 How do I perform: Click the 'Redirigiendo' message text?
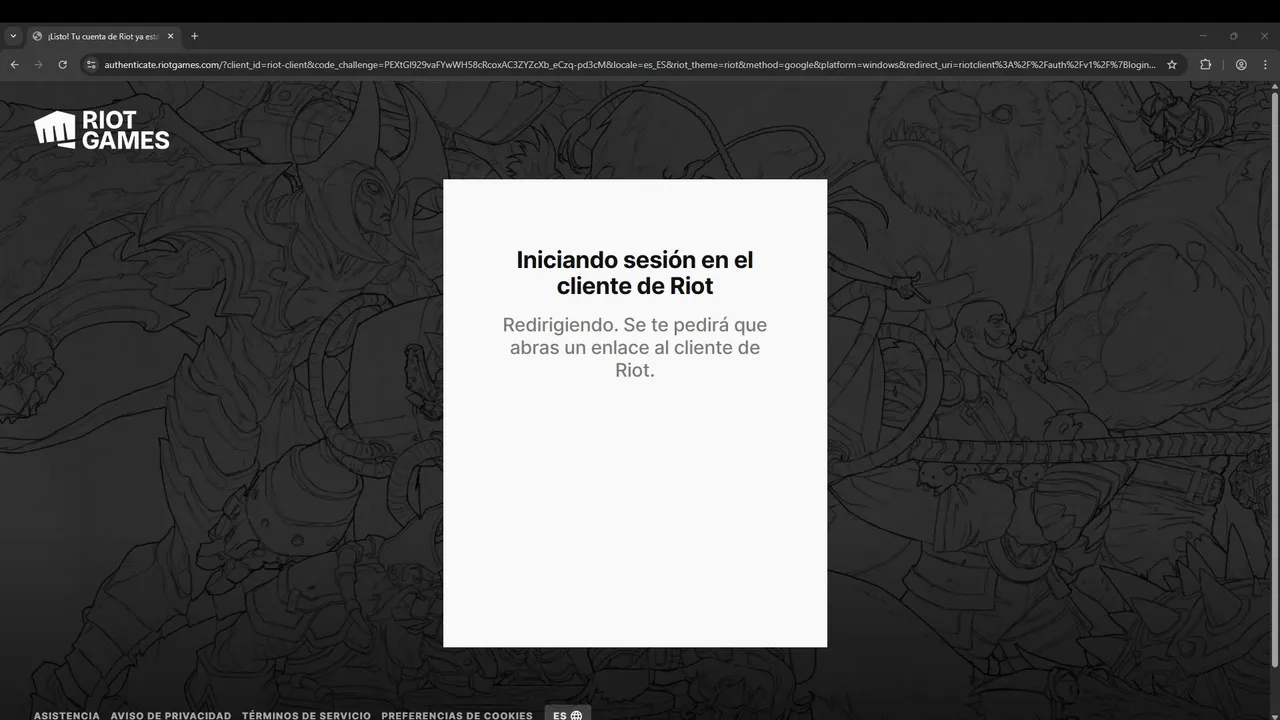tap(635, 347)
